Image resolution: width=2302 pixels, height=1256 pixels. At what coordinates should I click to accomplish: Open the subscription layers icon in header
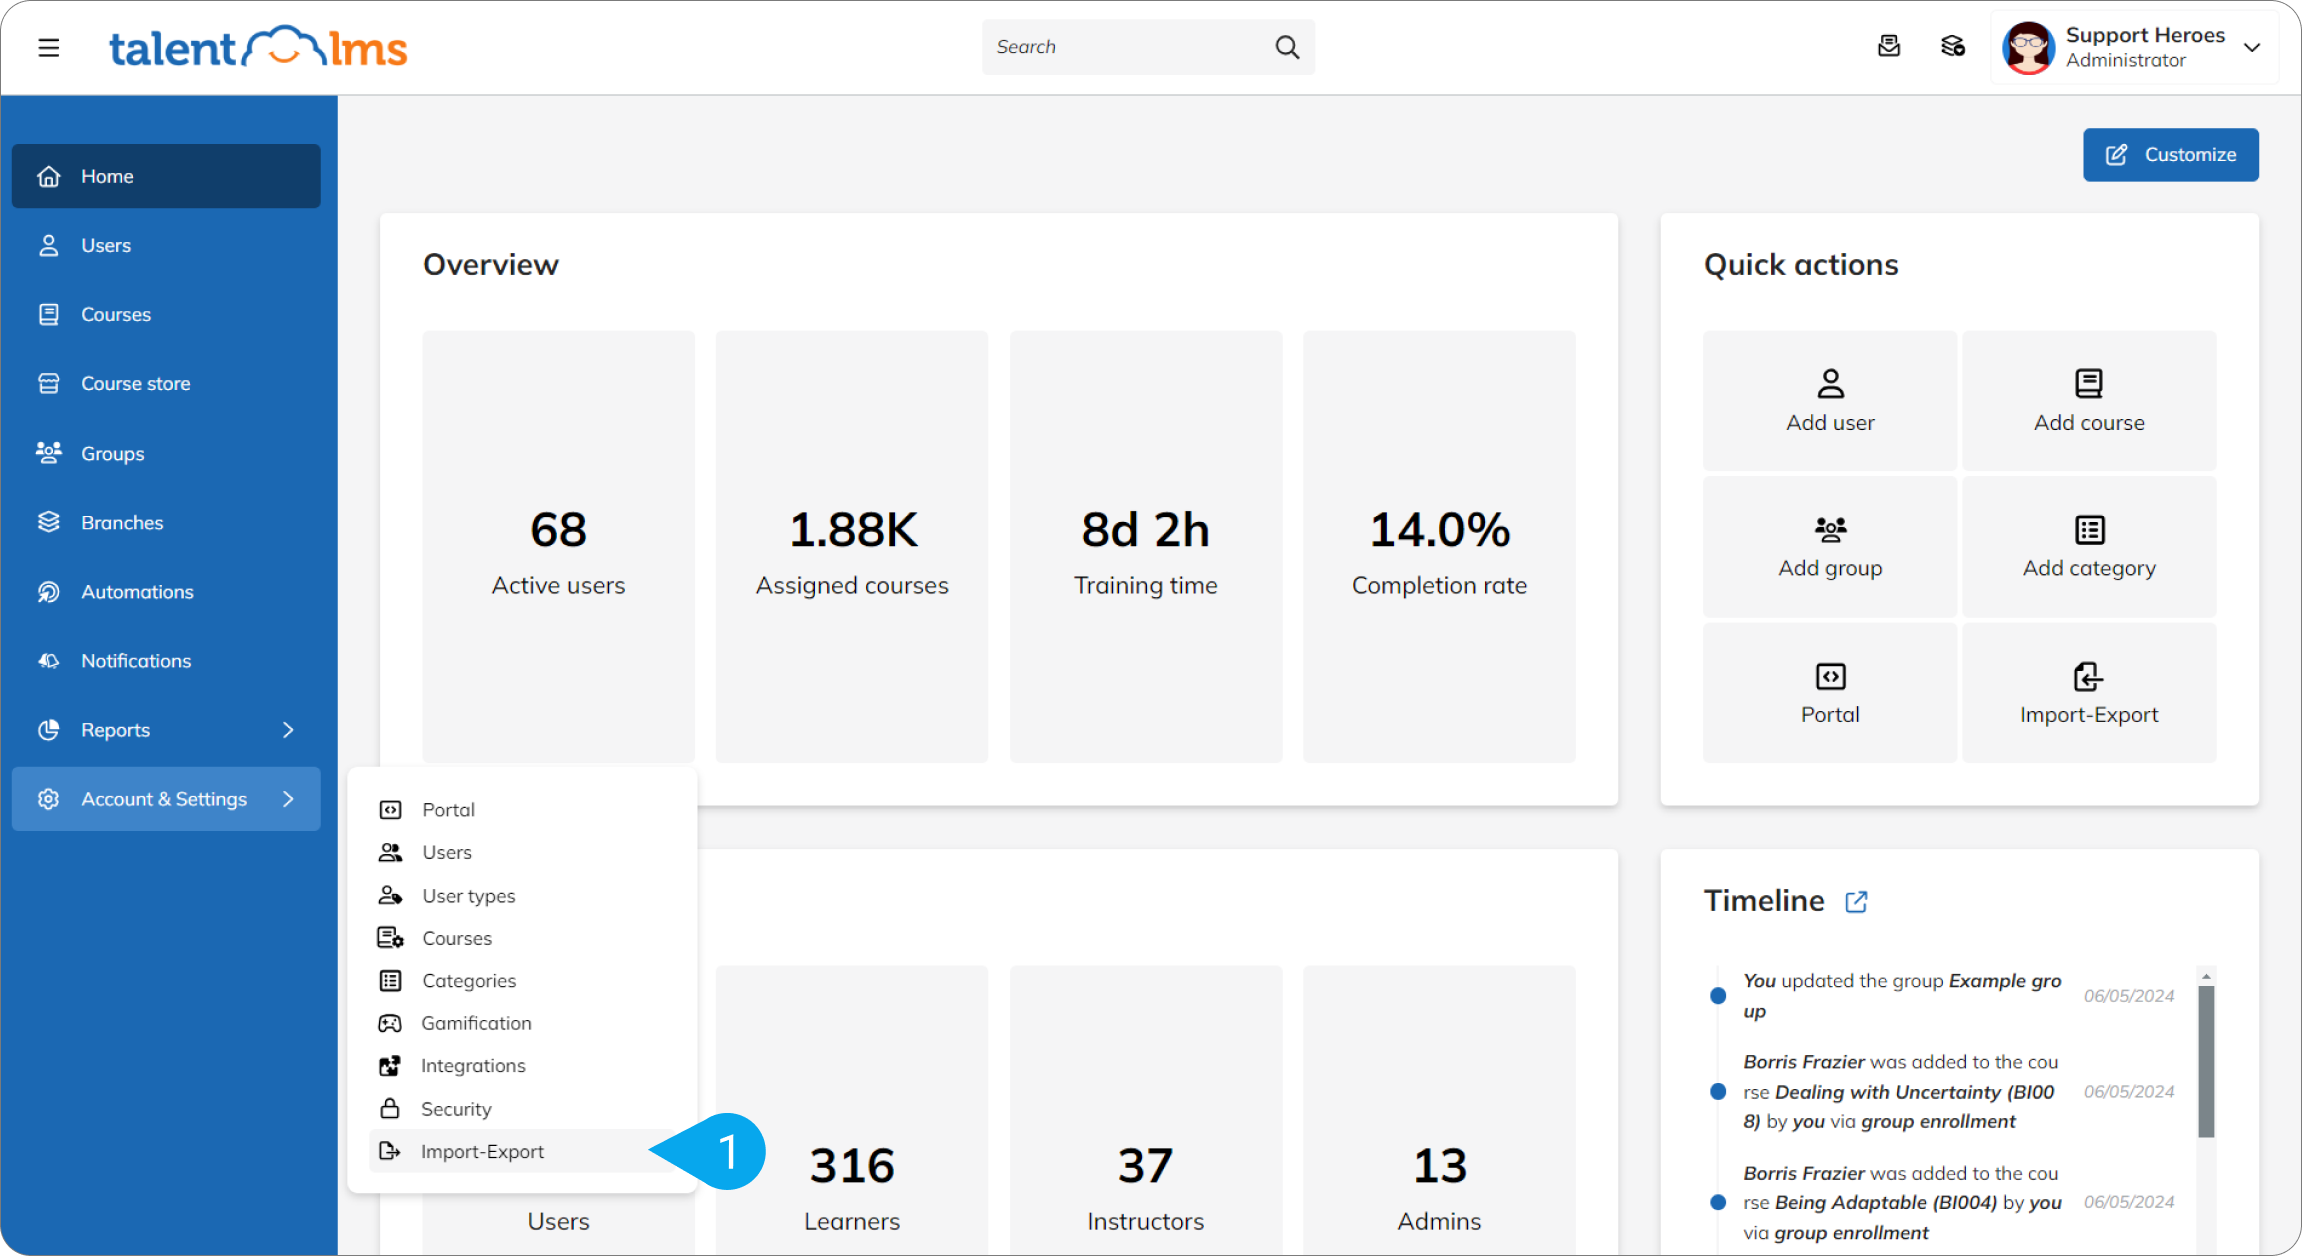pos(1953,46)
